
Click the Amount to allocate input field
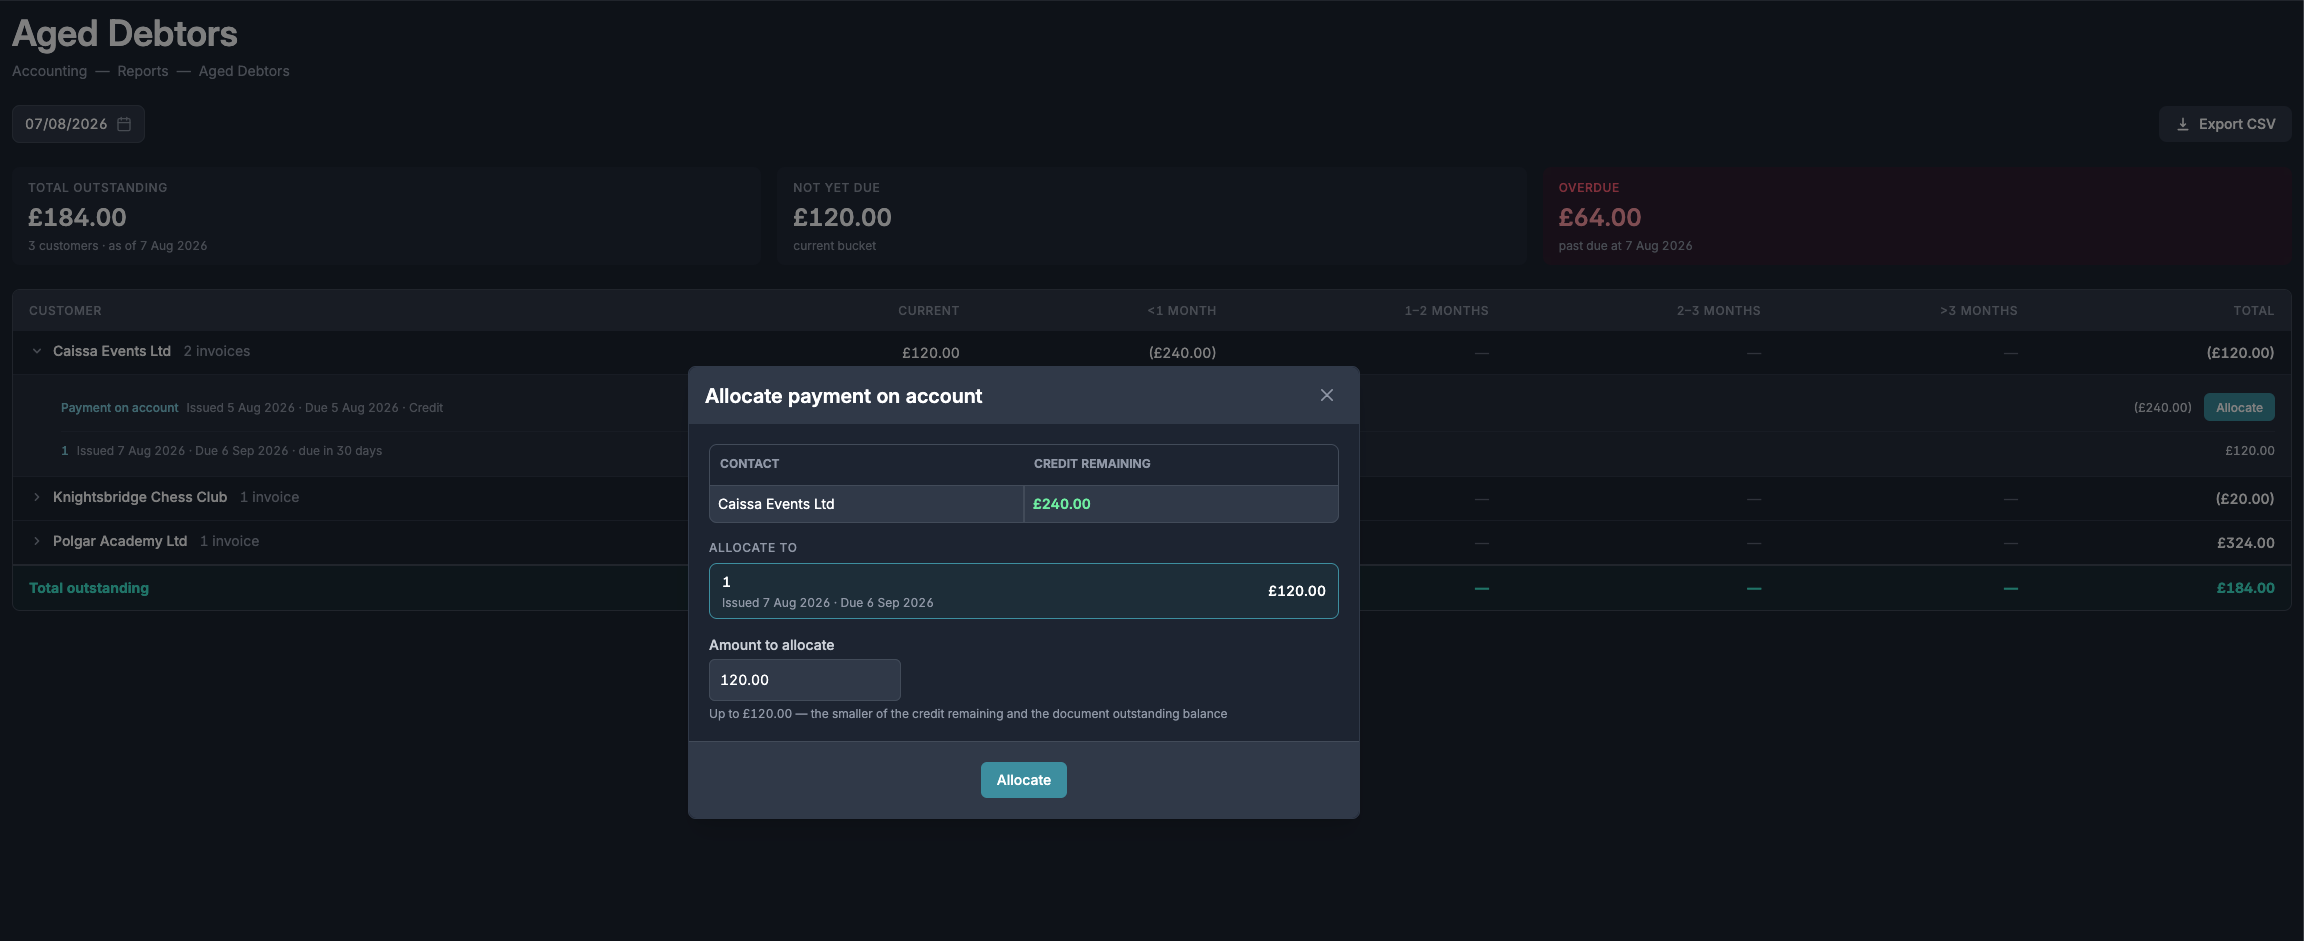pos(804,680)
